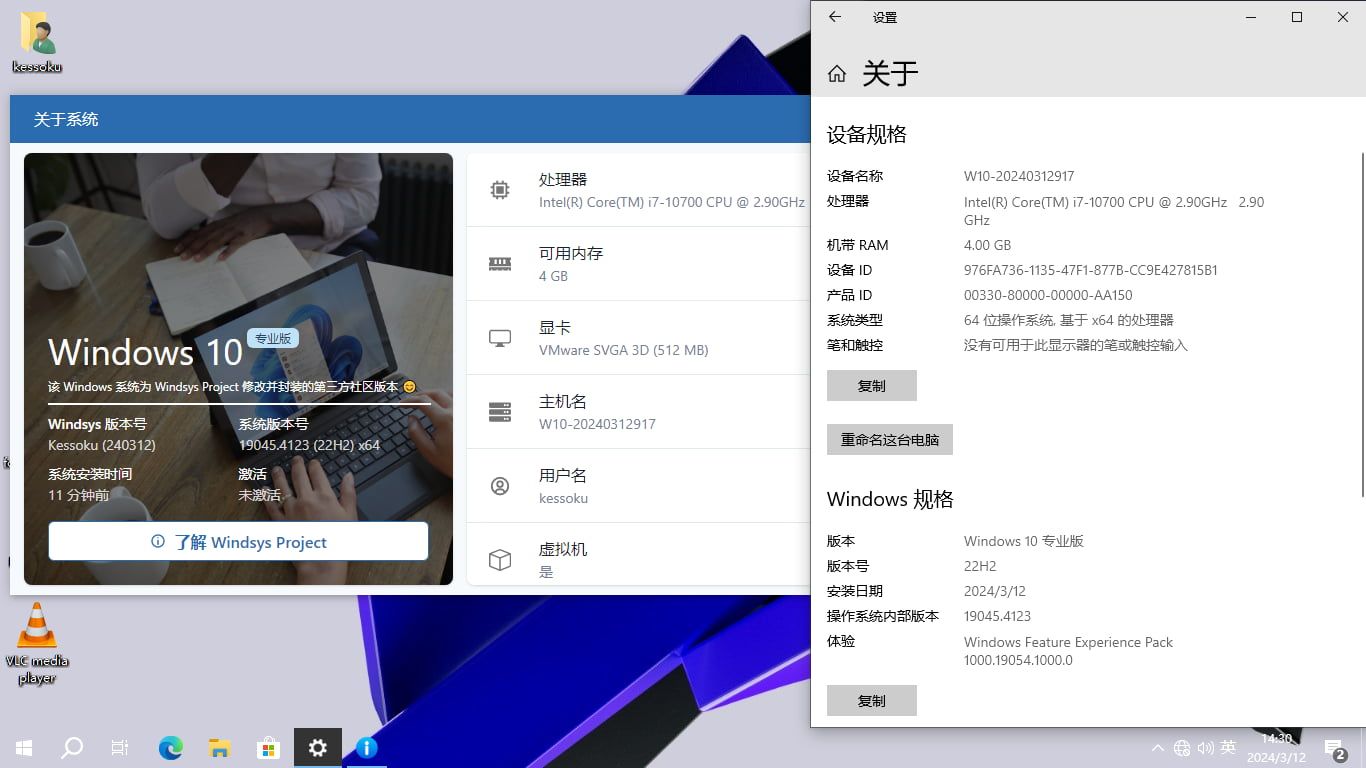Go back using Settings back arrow
This screenshot has height=768, width=1366.
[835, 17]
